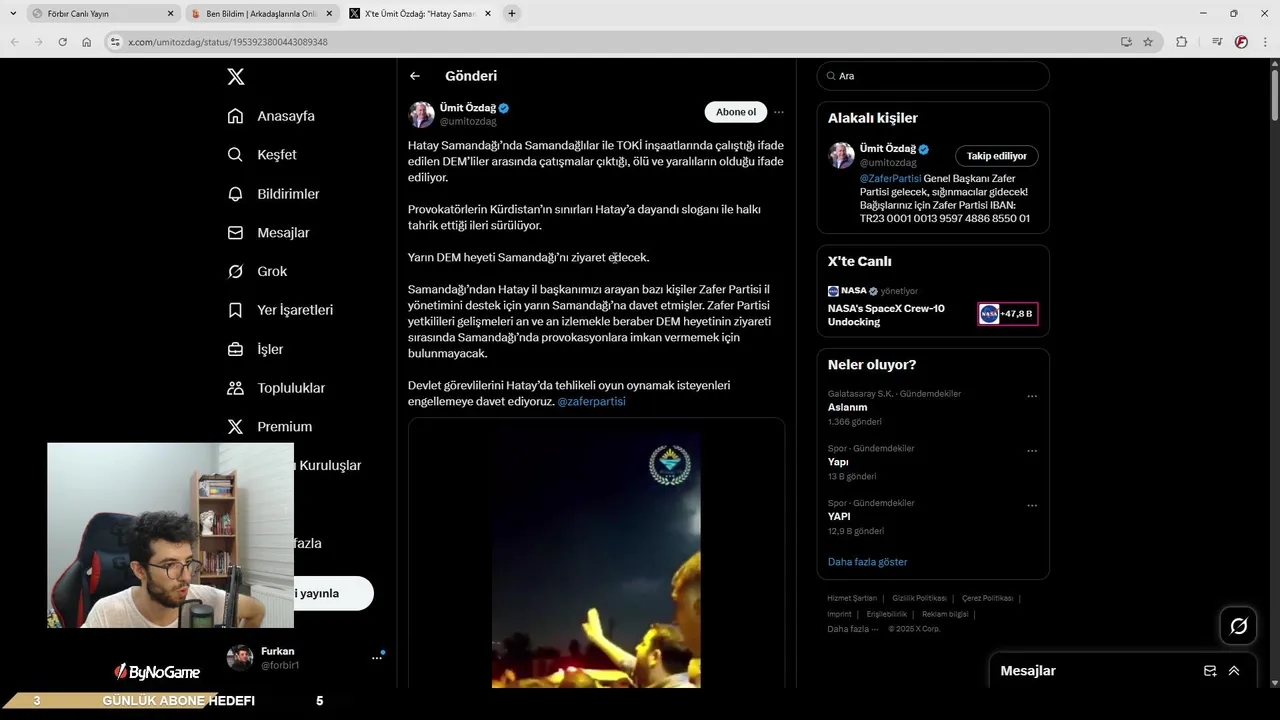Close the Förbir Canlı Yayın tab

coord(170,14)
